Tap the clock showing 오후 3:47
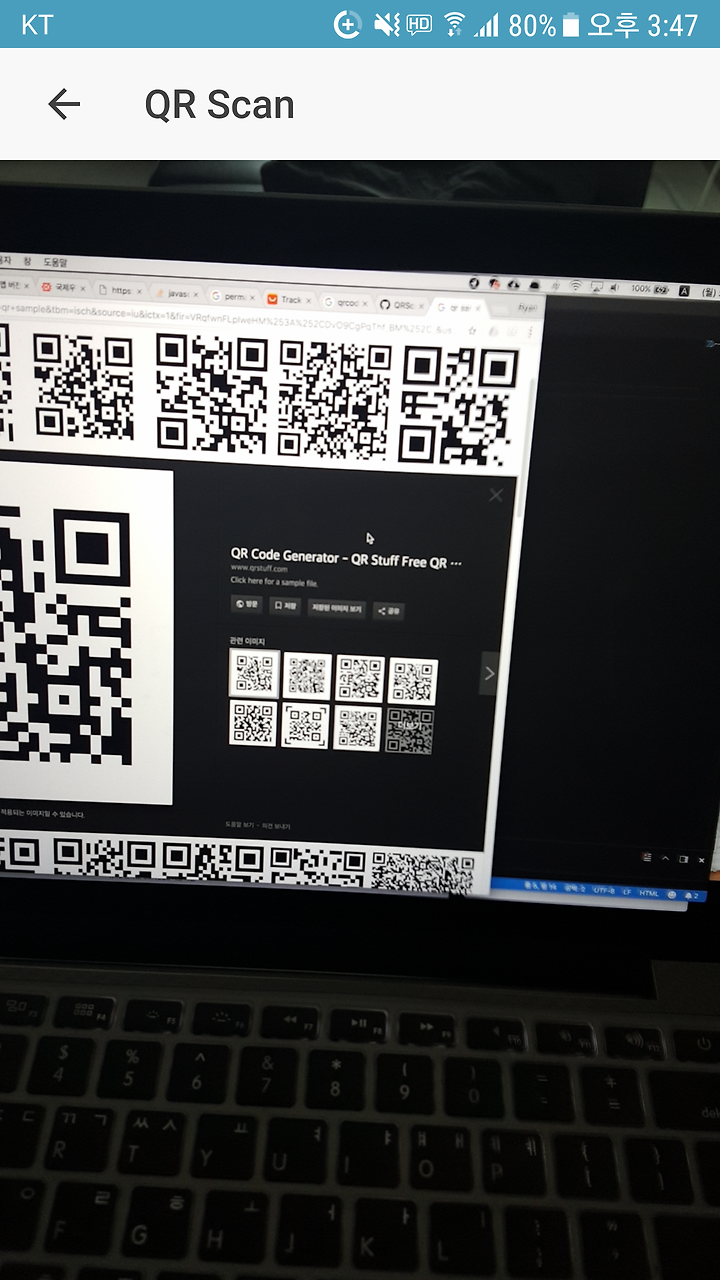Viewport: 720px width, 1280px height. coord(643,24)
